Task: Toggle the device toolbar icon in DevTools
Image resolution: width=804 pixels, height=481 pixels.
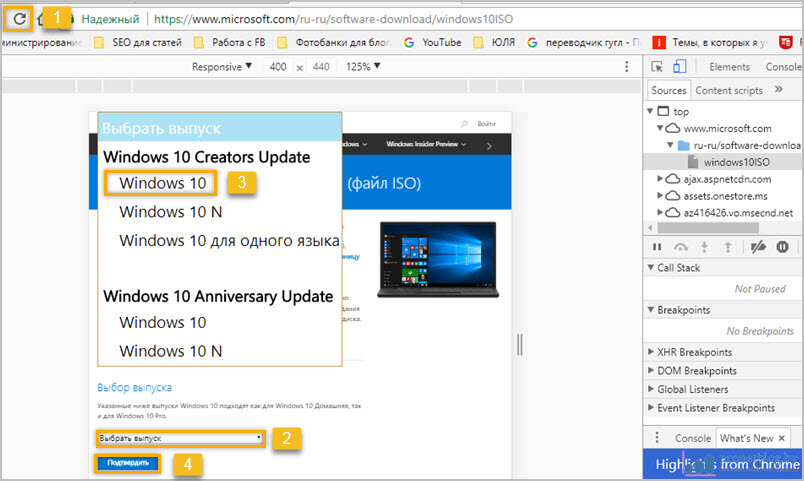Action: [680, 67]
